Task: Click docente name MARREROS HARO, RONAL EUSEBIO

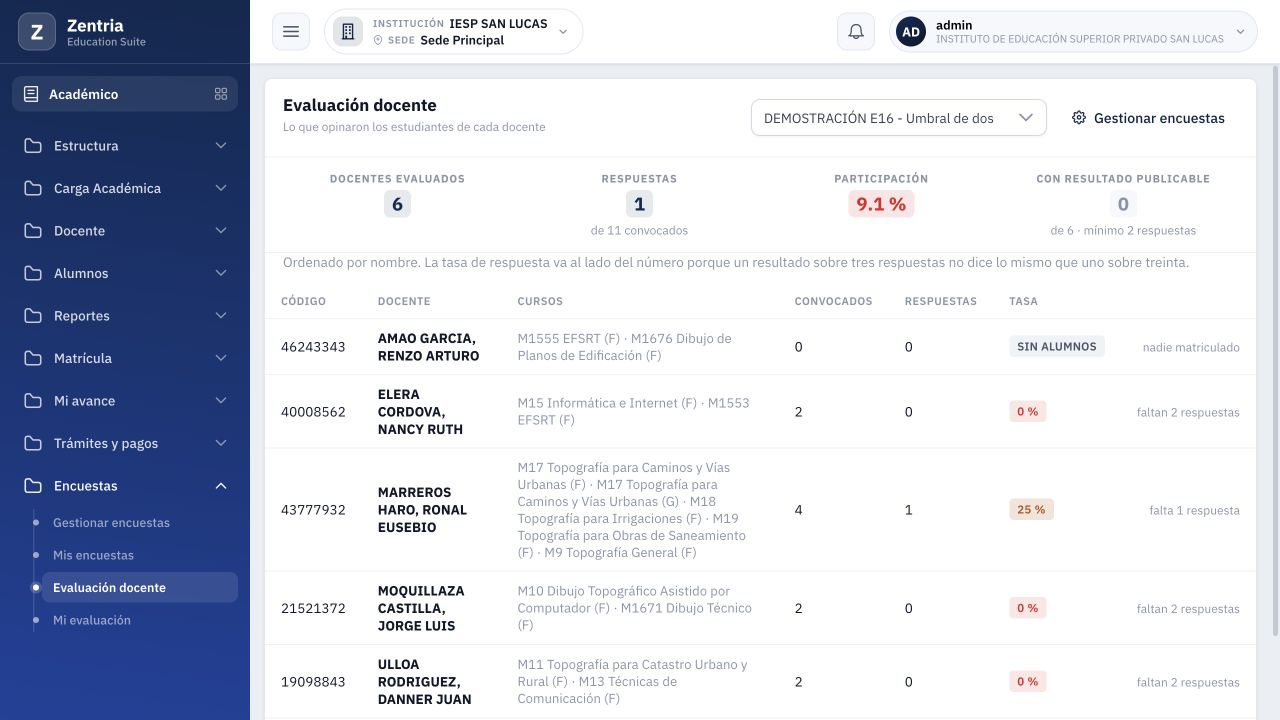Action: click(422, 510)
